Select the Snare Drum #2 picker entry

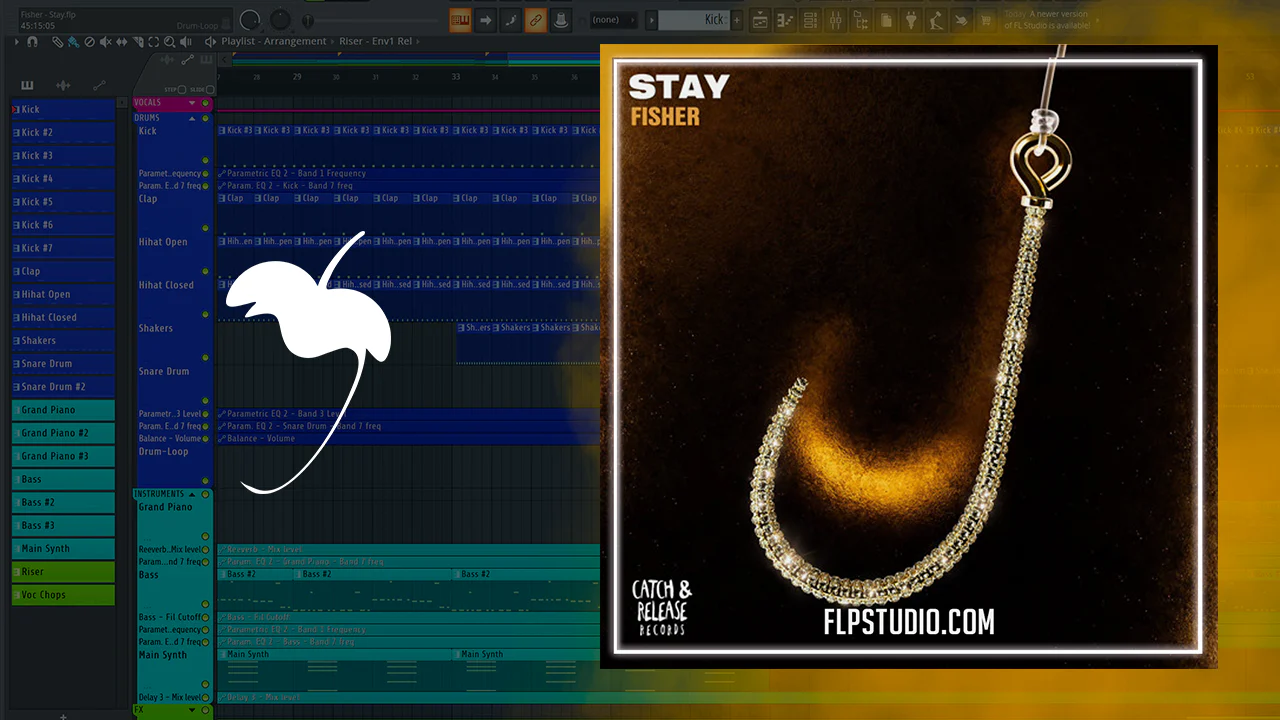[64, 387]
